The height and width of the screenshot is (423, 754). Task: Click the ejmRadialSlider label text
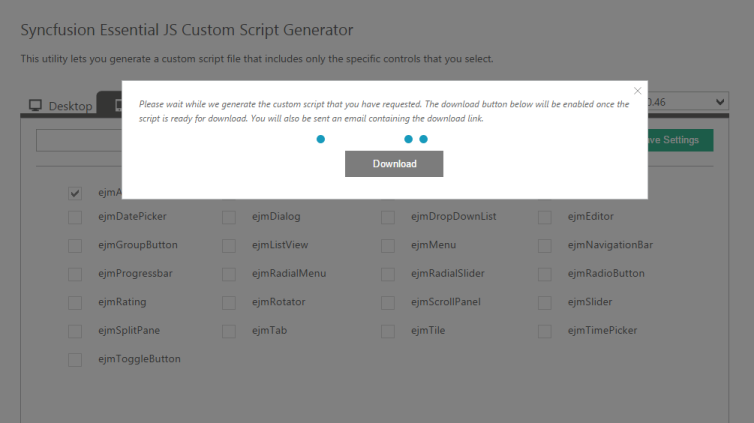448,273
